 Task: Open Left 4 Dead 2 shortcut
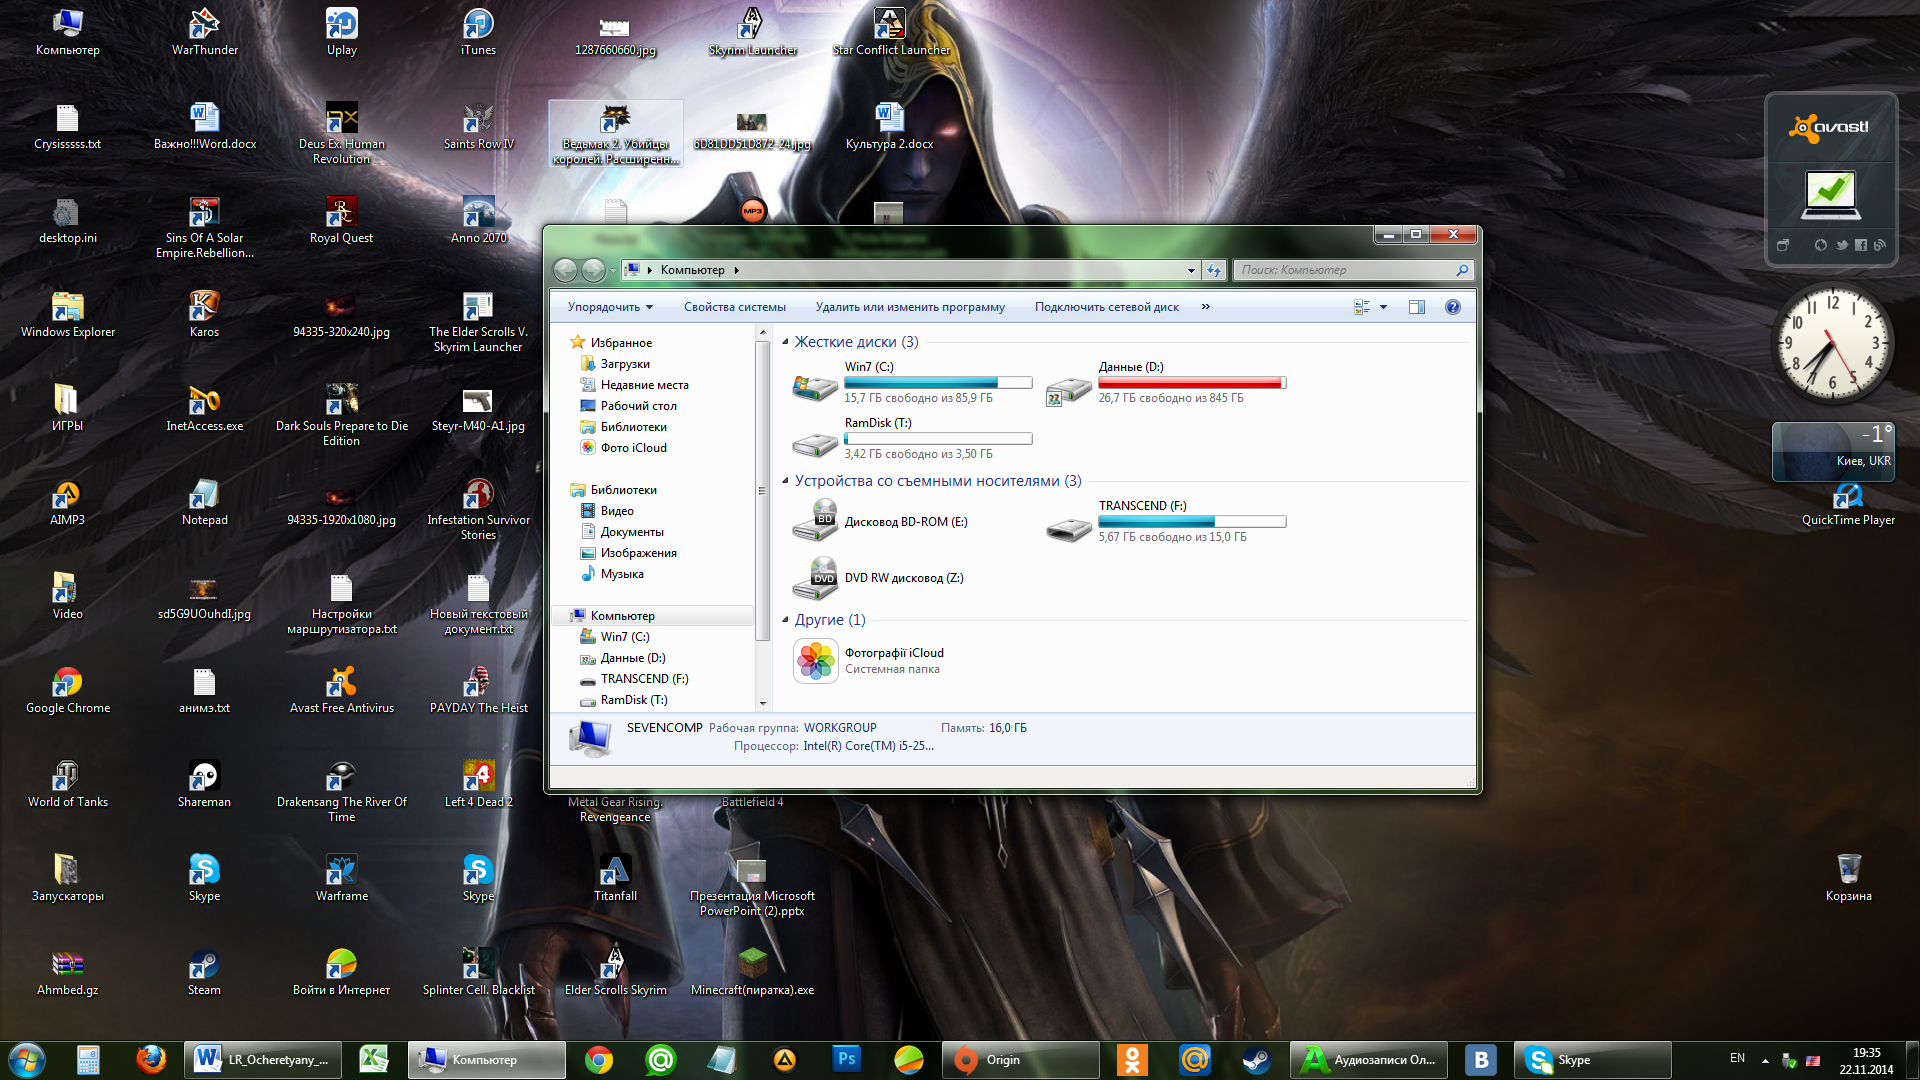[478, 783]
